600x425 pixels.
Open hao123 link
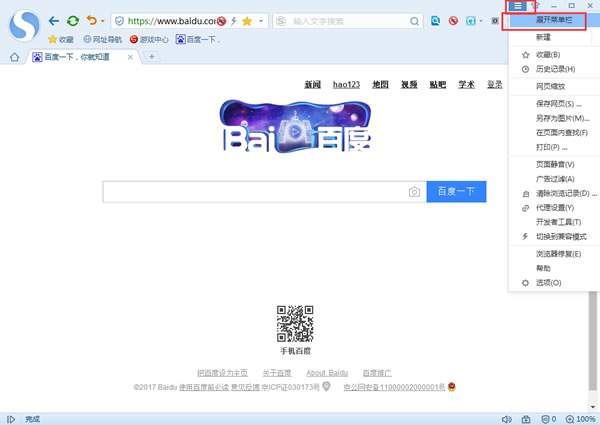click(x=346, y=85)
